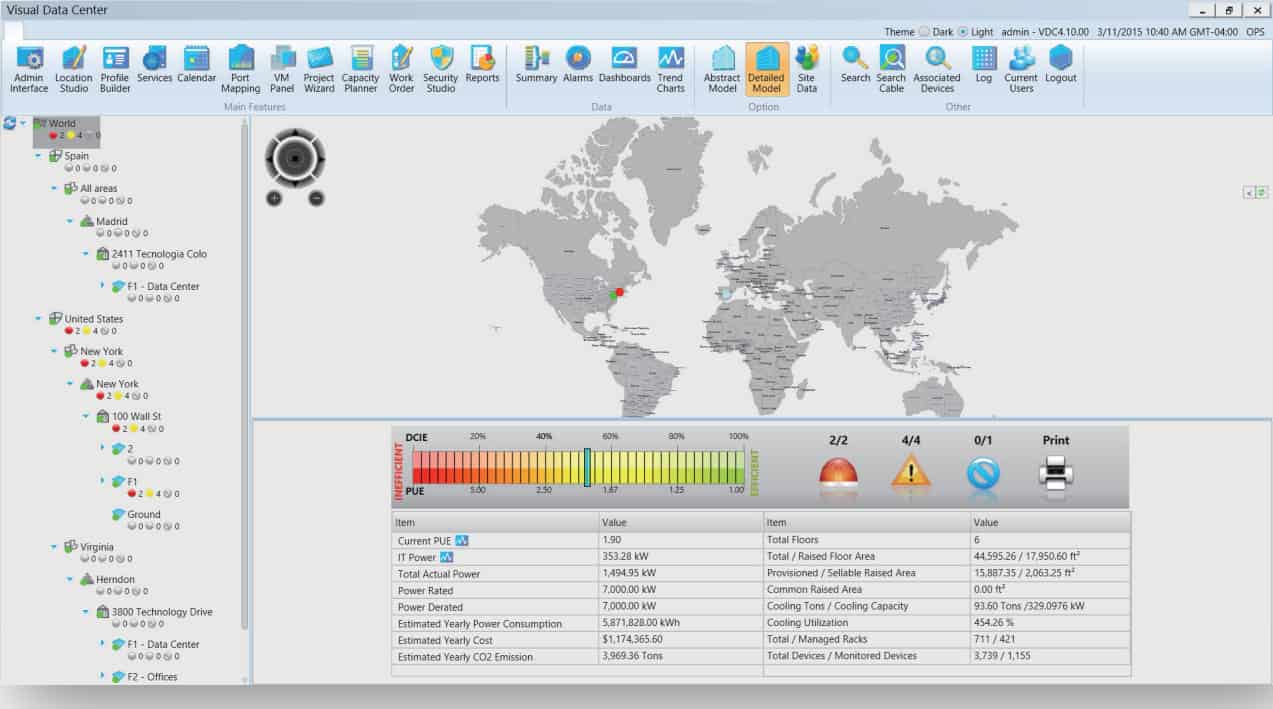Click the Logout icon
Screen dimensions: 1273x709
1060,65
